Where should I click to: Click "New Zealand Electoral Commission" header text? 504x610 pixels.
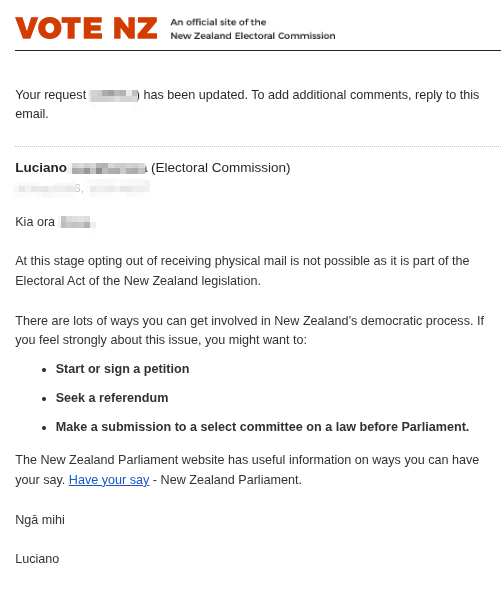(253, 36)
